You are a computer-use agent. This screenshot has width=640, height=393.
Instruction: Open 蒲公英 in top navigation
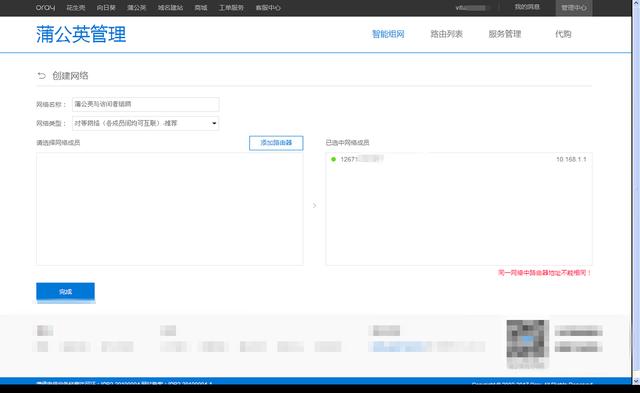(137, 8)
